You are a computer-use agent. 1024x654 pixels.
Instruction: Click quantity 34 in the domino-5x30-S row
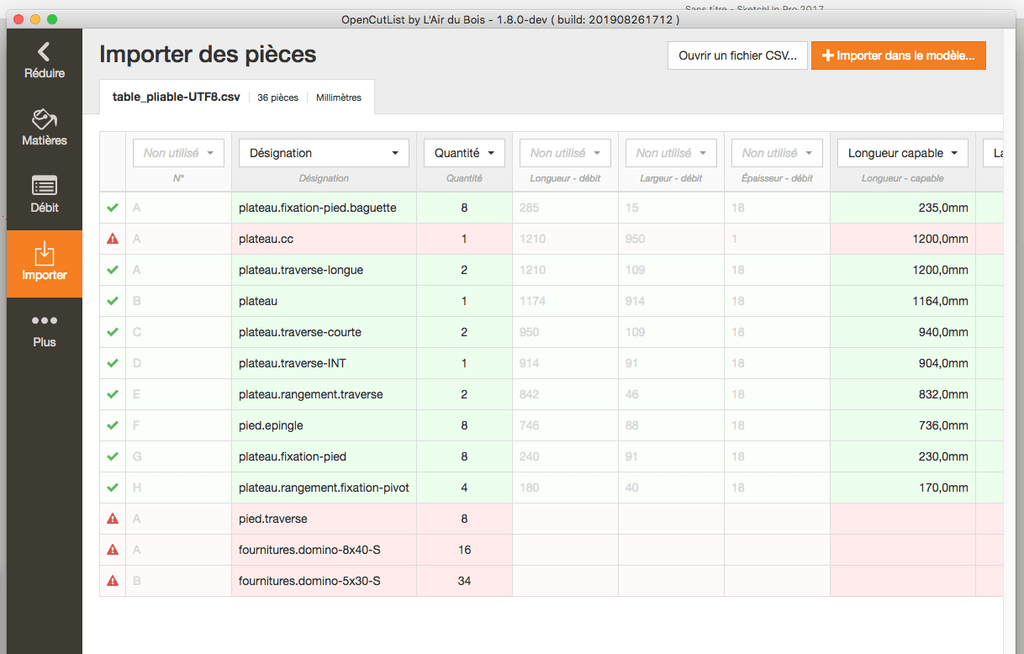[464, 581]
